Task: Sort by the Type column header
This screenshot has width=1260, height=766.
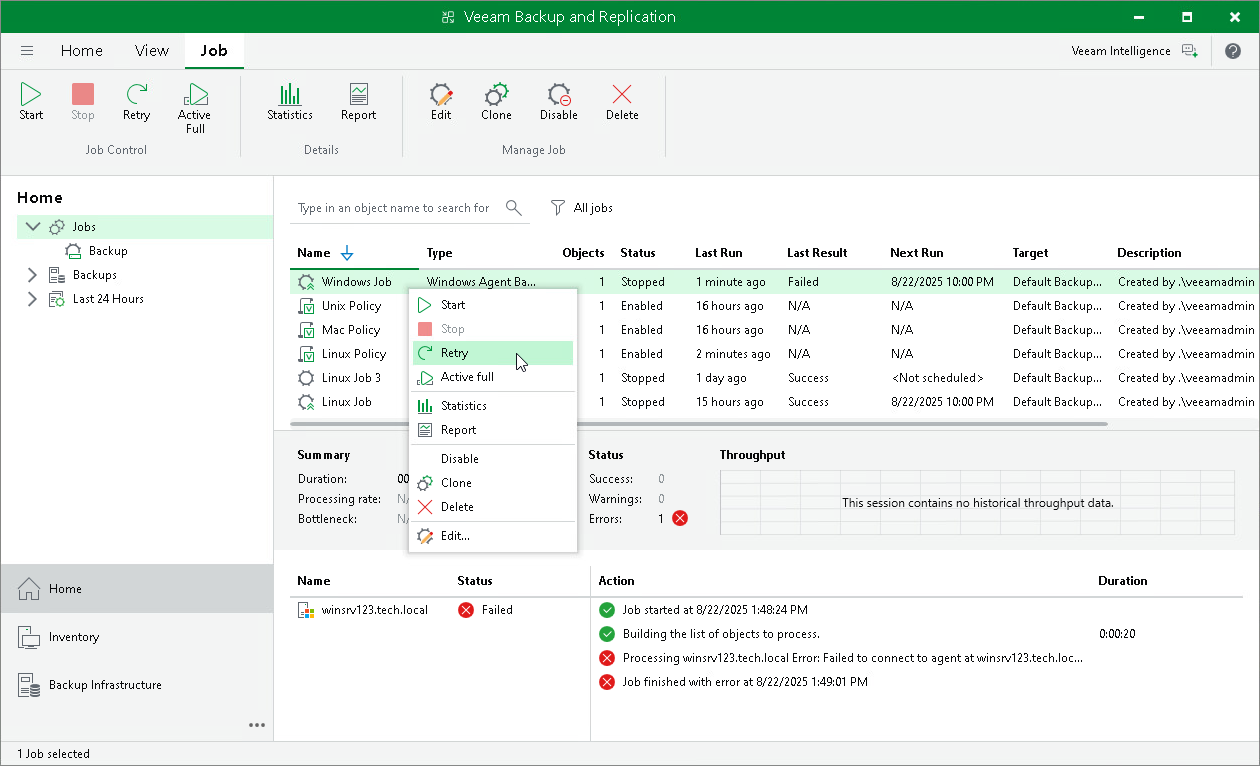Action: click(x=440, y=253)
